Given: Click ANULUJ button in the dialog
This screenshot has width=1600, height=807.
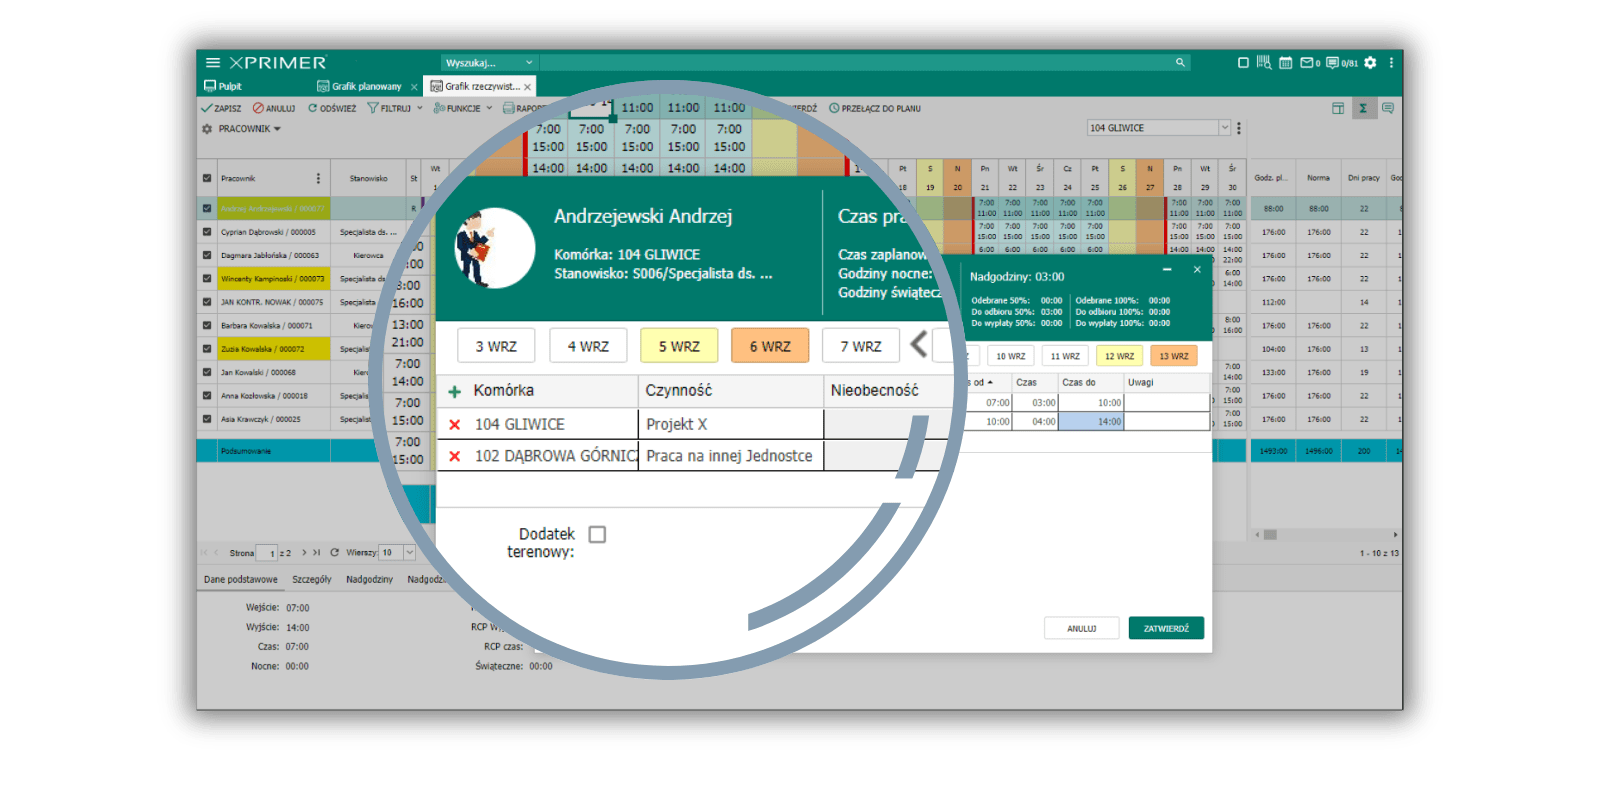Looking at the screenshot, I should coord(1081,628).
